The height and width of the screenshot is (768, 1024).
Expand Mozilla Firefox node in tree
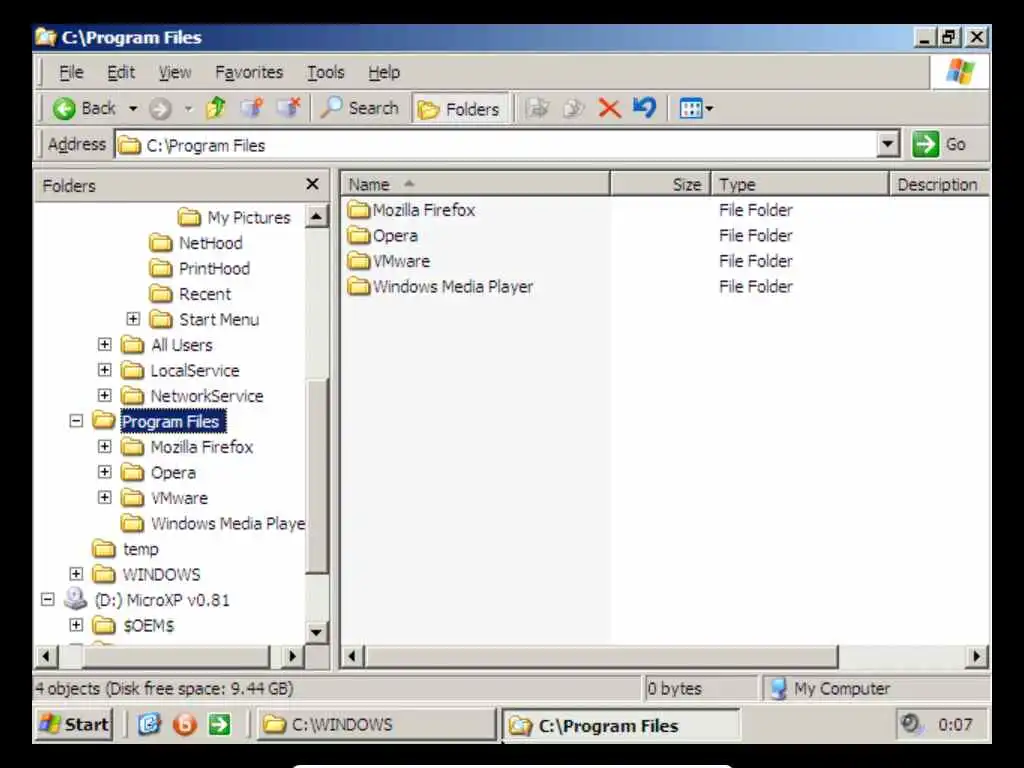104,446
